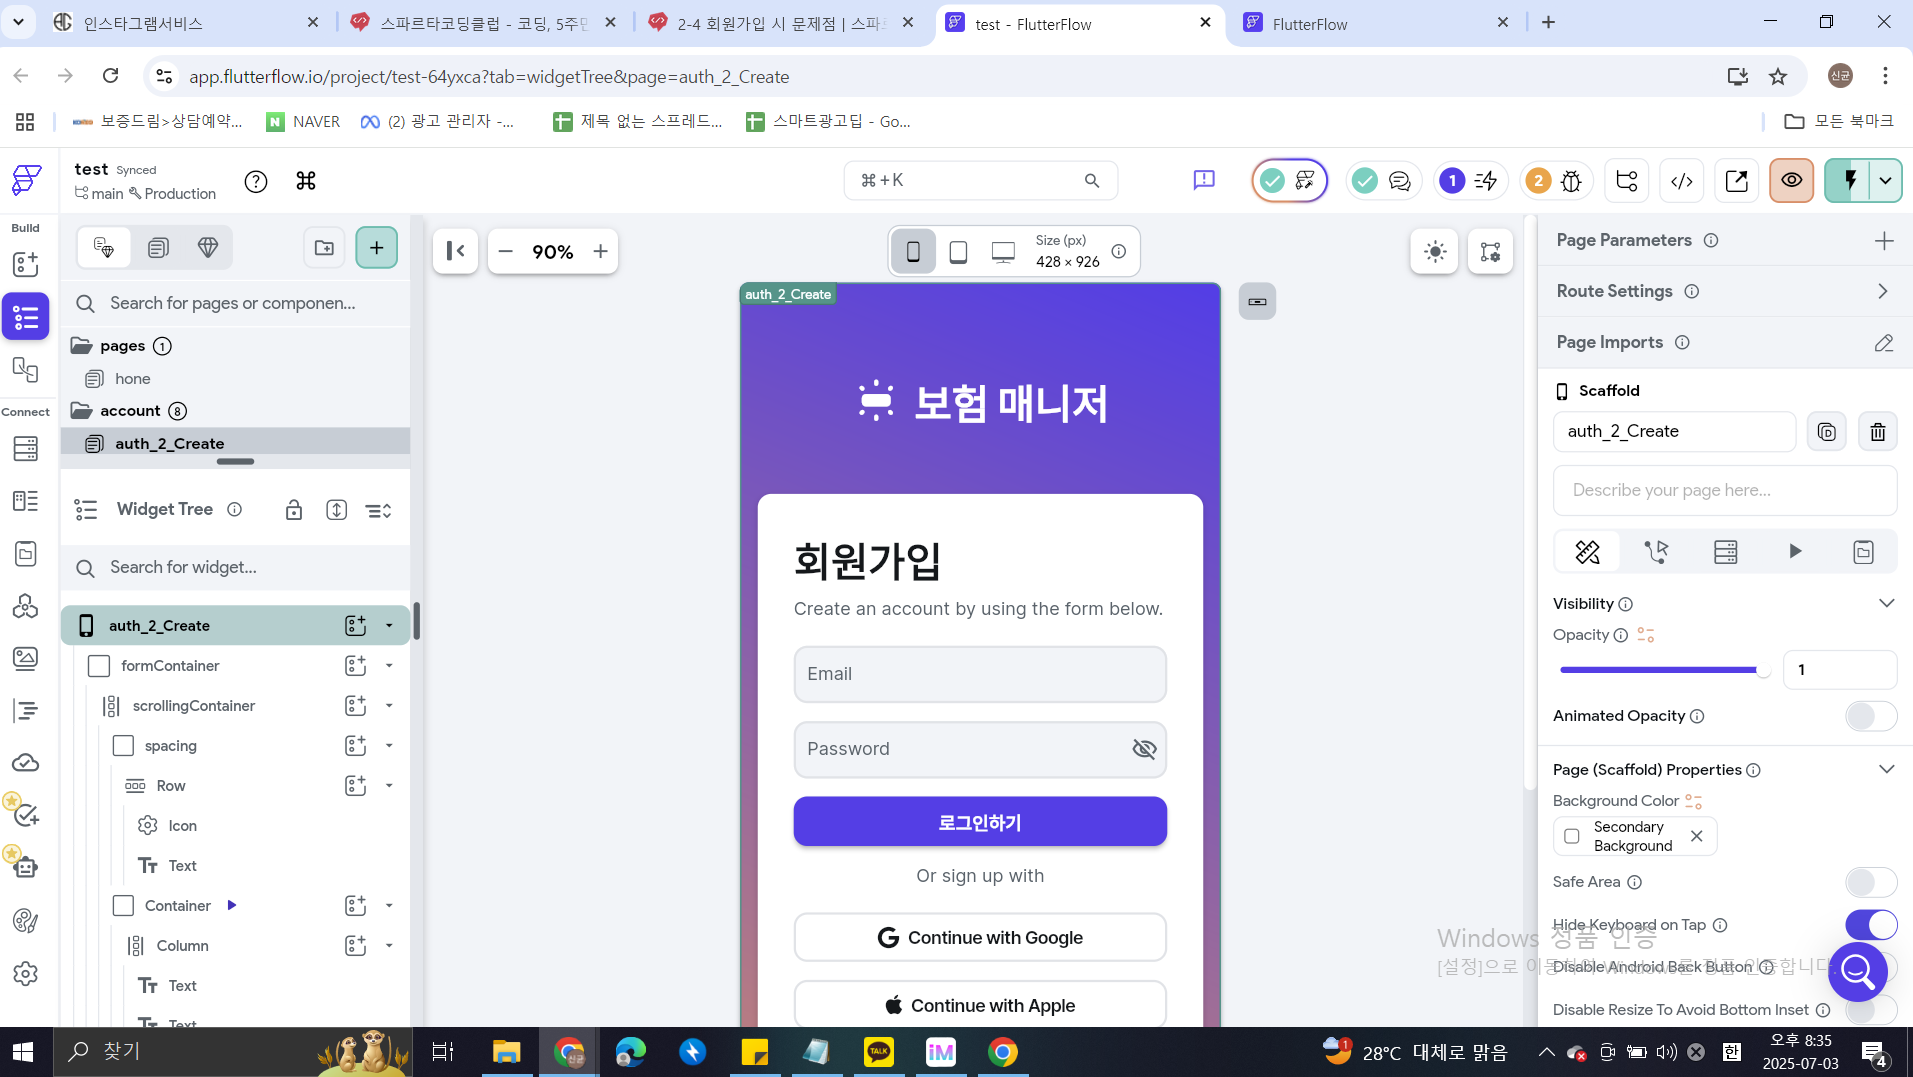Edit Page Imports pencil button
1913x1077 pixels.
point(1884,343)
